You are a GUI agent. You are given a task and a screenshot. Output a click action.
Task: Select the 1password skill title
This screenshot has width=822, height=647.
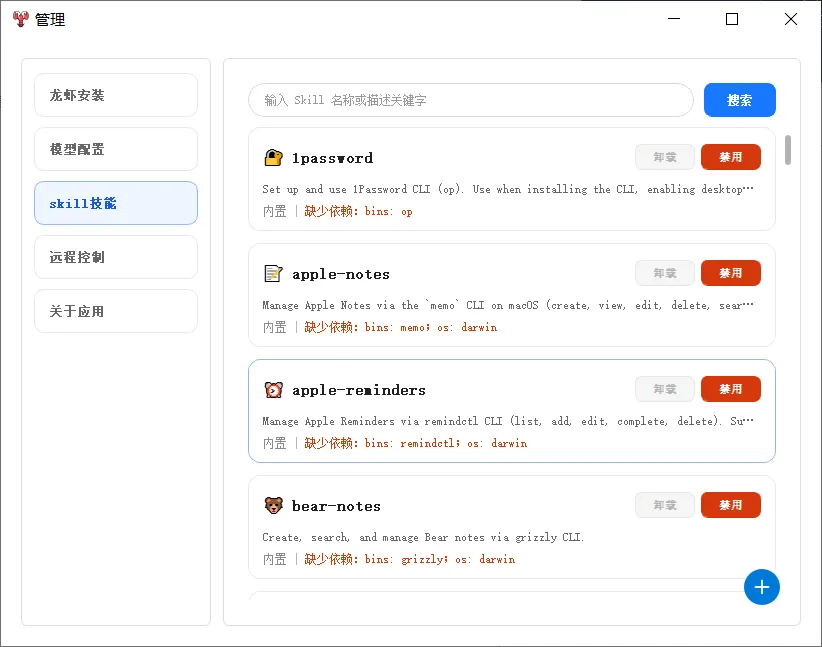pyautogui.click(x=332, y=158)
